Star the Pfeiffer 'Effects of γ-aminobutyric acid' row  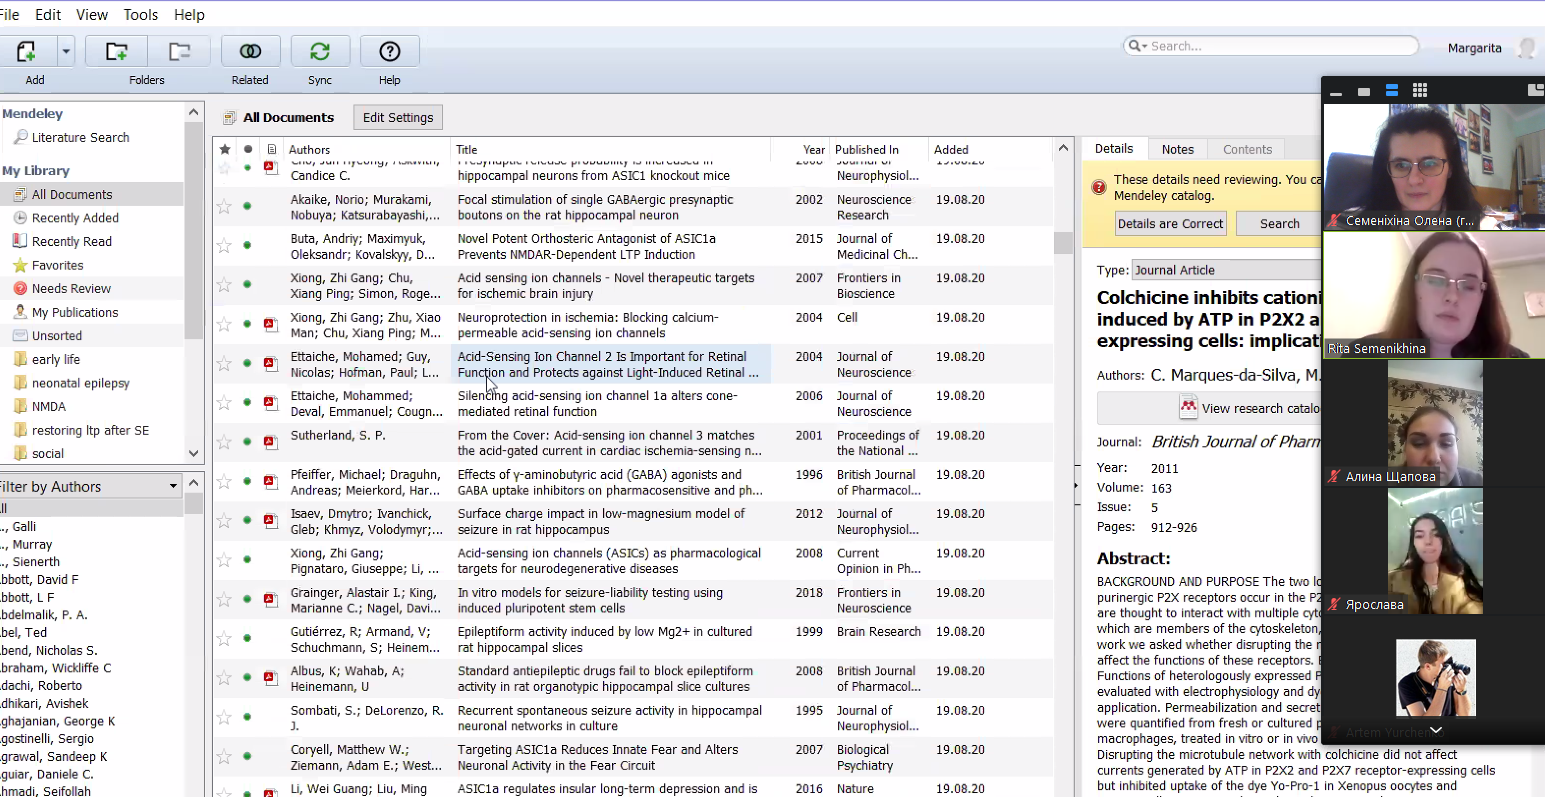[x=224, y=482]
